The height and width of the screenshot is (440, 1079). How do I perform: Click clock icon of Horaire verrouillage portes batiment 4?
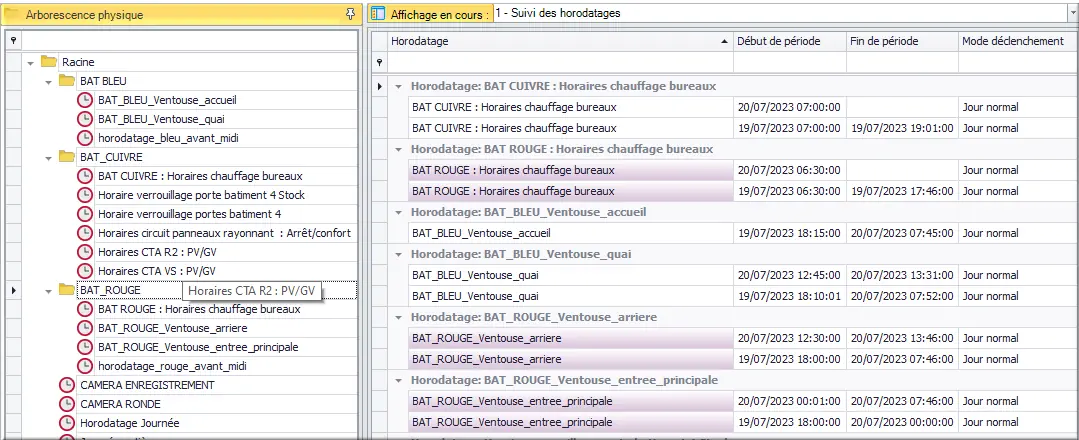(x=85, y=214)
